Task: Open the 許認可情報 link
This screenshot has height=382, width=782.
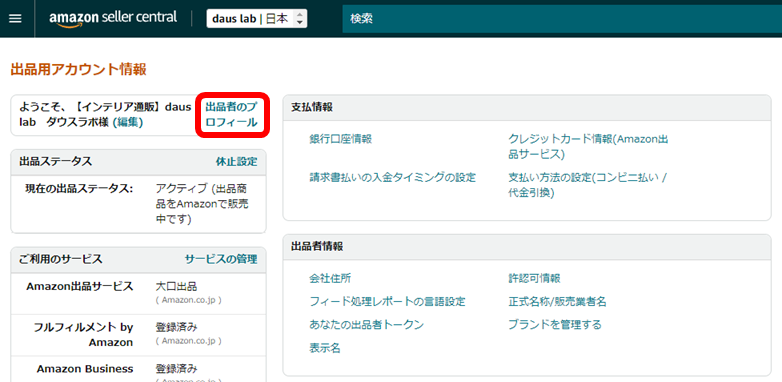Action: click(534, 278)
